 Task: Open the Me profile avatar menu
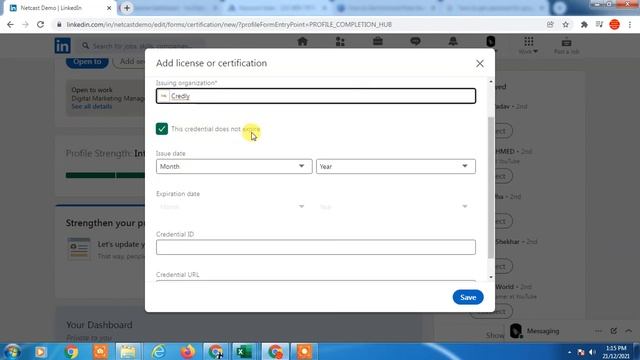tap(491, 42)
